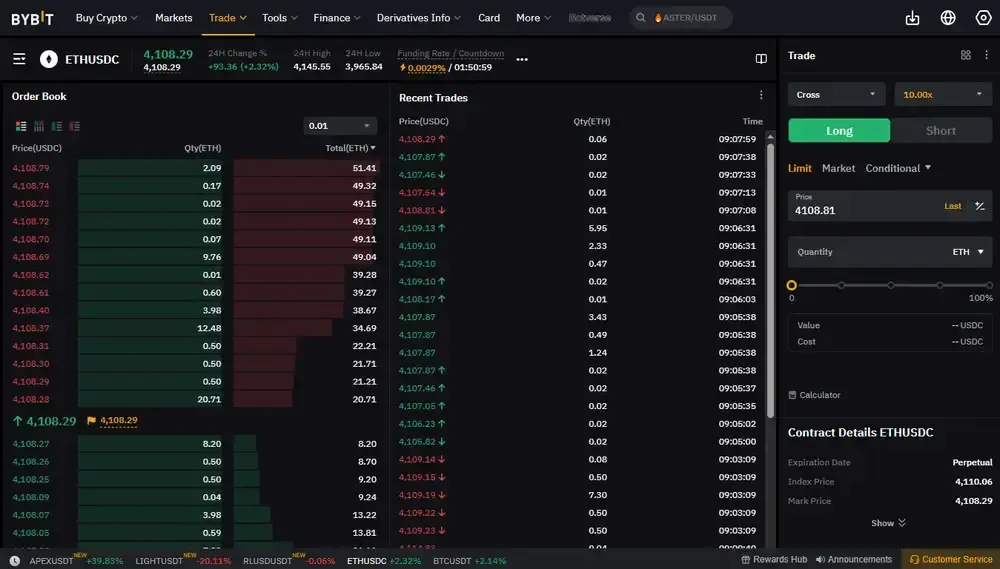
Task: Click the ETHUSDC pair name
Action: tap(92, 59)
